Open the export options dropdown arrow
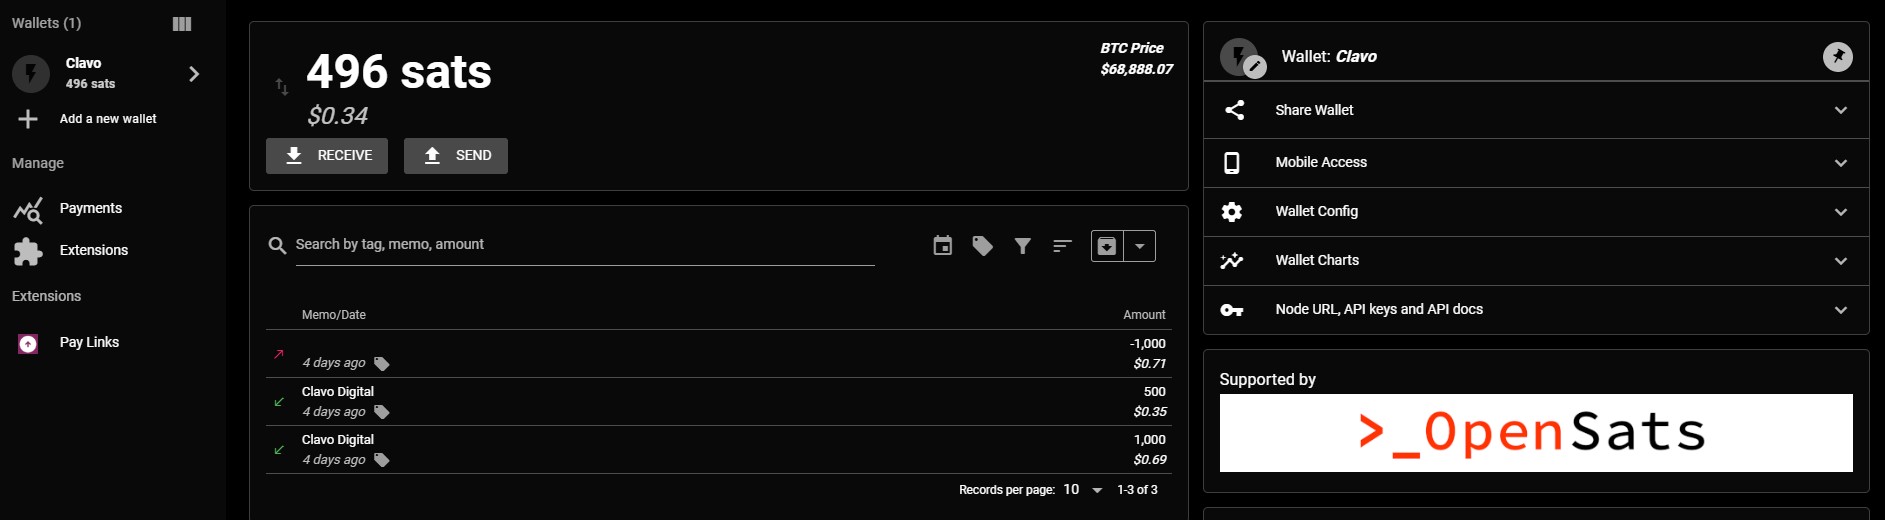The height and width of the screenshot is (520, 1885). click(1140, 246)
